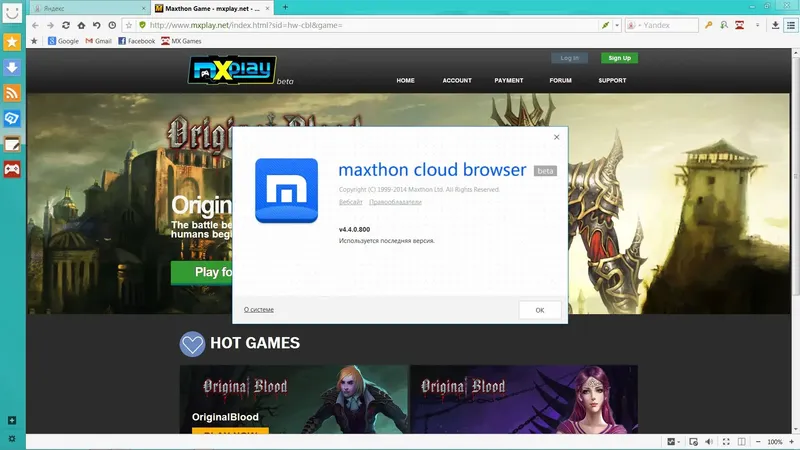Mute browser sound via speaker icon
Viewport: 800px width, 450px height.
click(x=709, y=442)
